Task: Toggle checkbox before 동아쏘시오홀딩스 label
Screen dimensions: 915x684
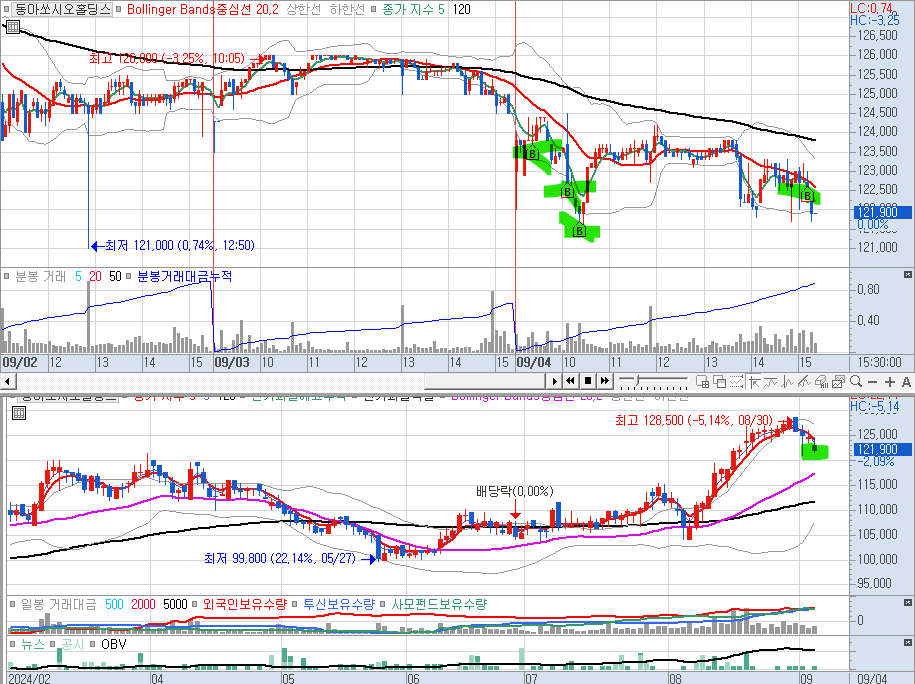Action: (6, 9)
